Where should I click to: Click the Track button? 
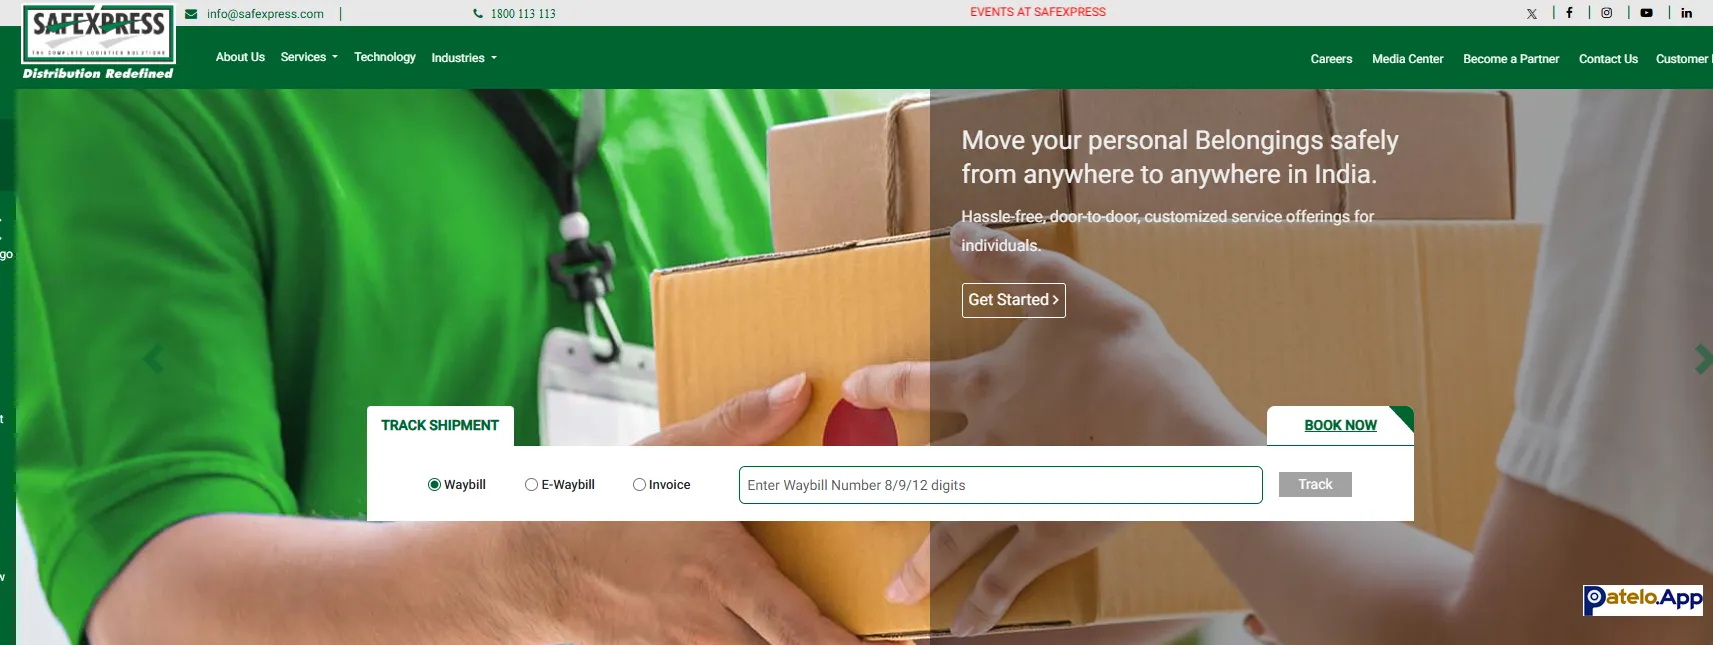pyautogui.click(x=1315, y=485)
